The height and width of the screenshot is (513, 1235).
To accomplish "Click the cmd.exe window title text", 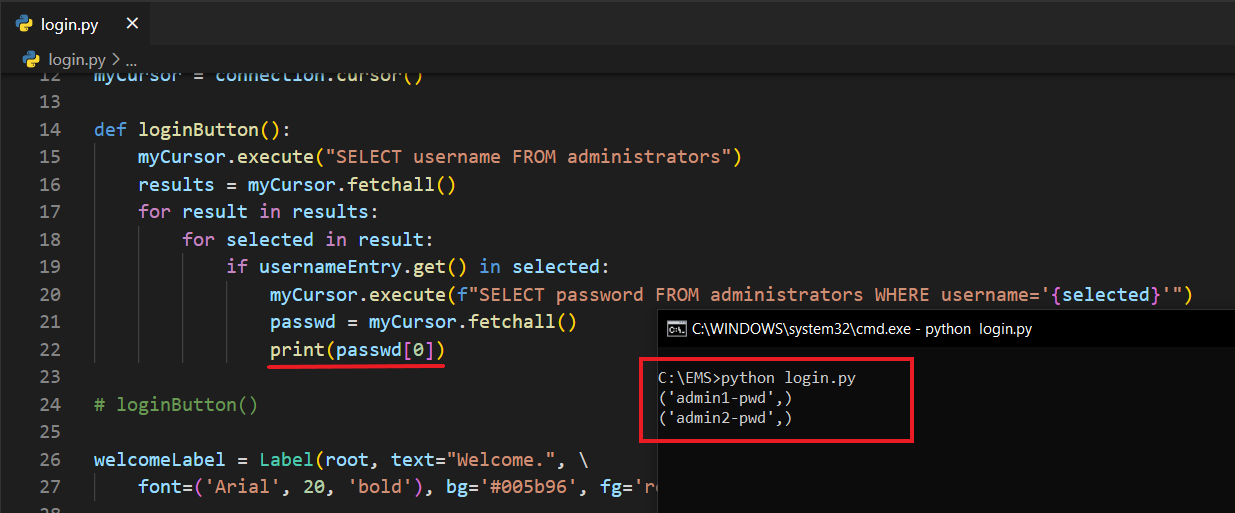I will click(861, 328).
